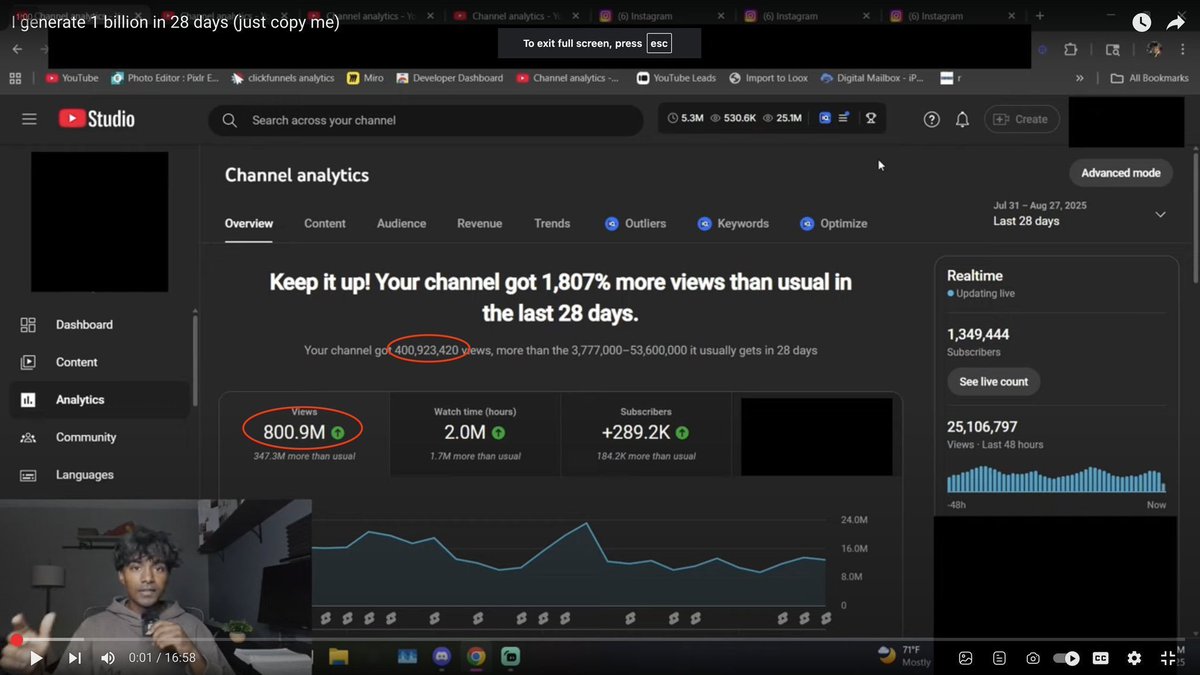
Task: Click the trophy icon in the stats bar
Action: [x=871, y=118]
